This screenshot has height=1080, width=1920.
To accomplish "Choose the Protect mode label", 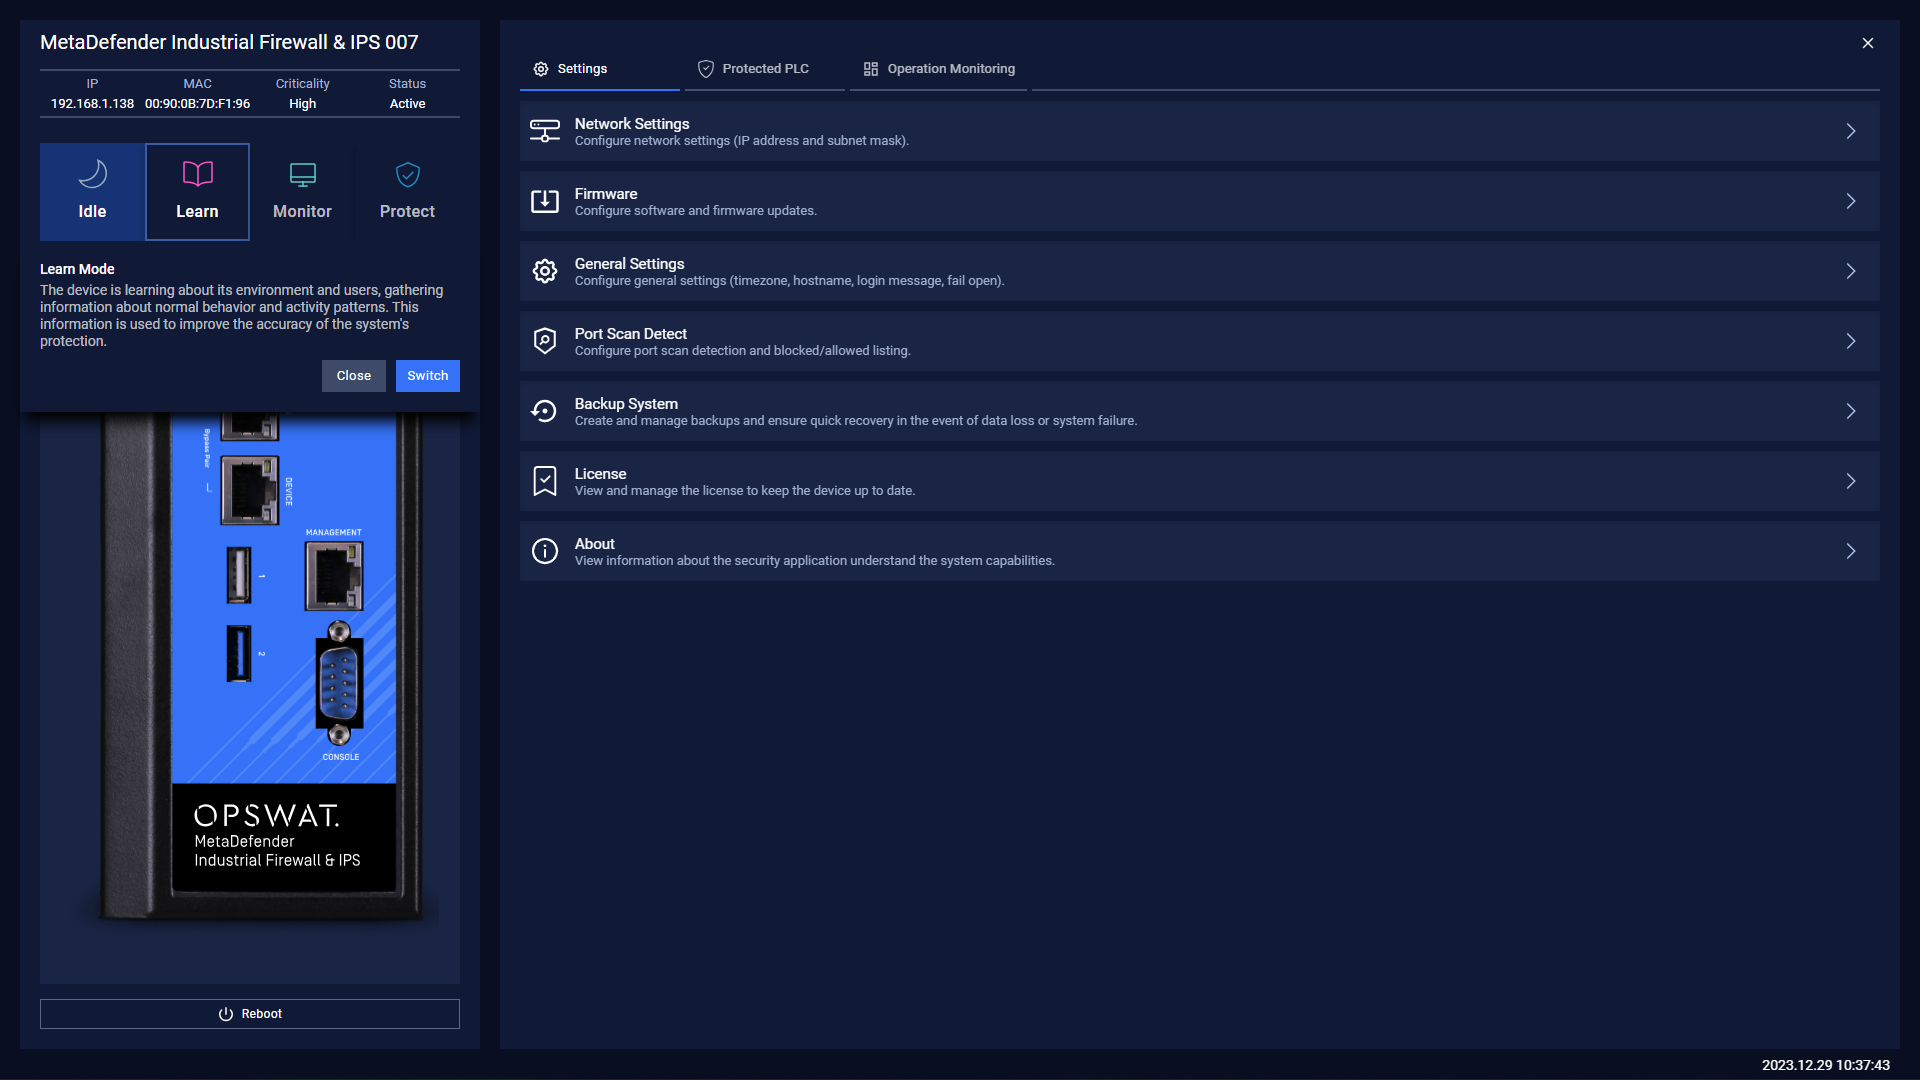I will pos(407,212).
